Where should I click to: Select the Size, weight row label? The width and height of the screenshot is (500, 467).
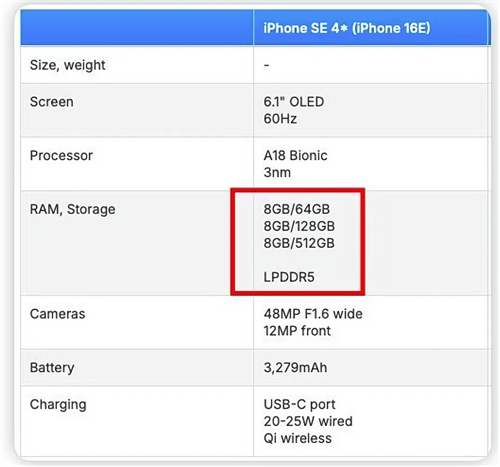[x=67, y=65]
